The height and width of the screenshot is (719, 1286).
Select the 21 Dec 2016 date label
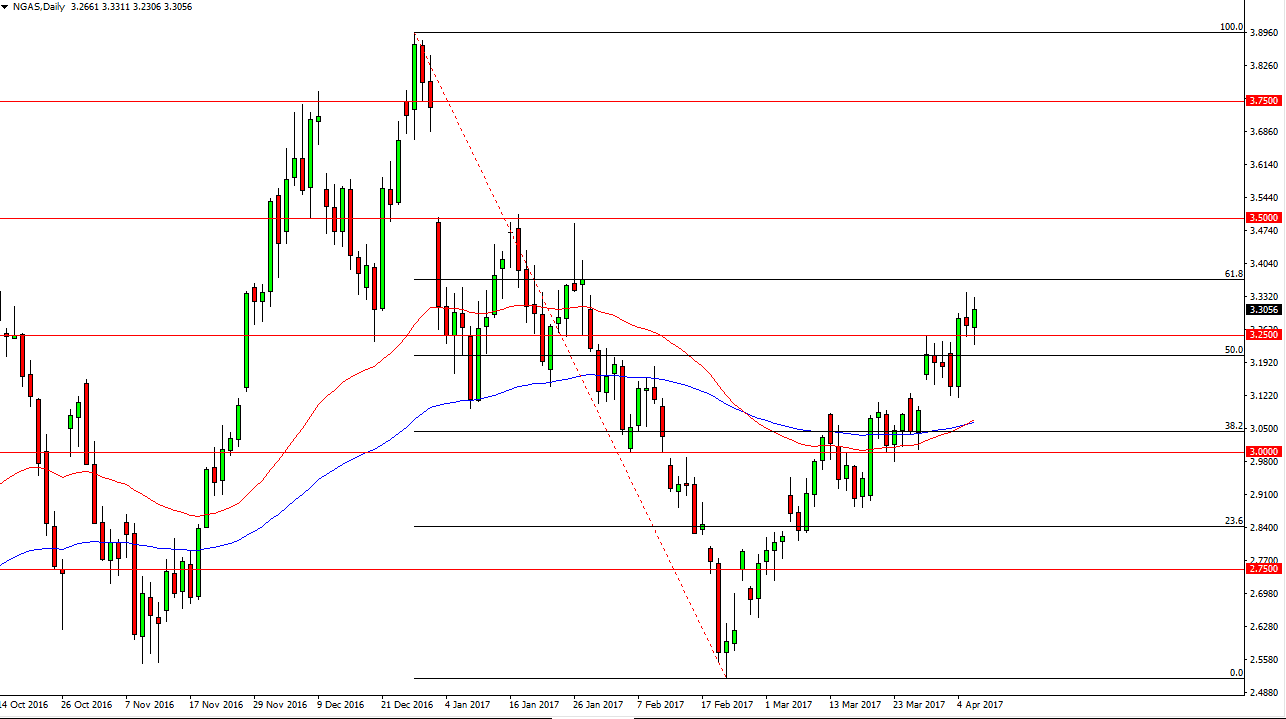coord(407,704)
